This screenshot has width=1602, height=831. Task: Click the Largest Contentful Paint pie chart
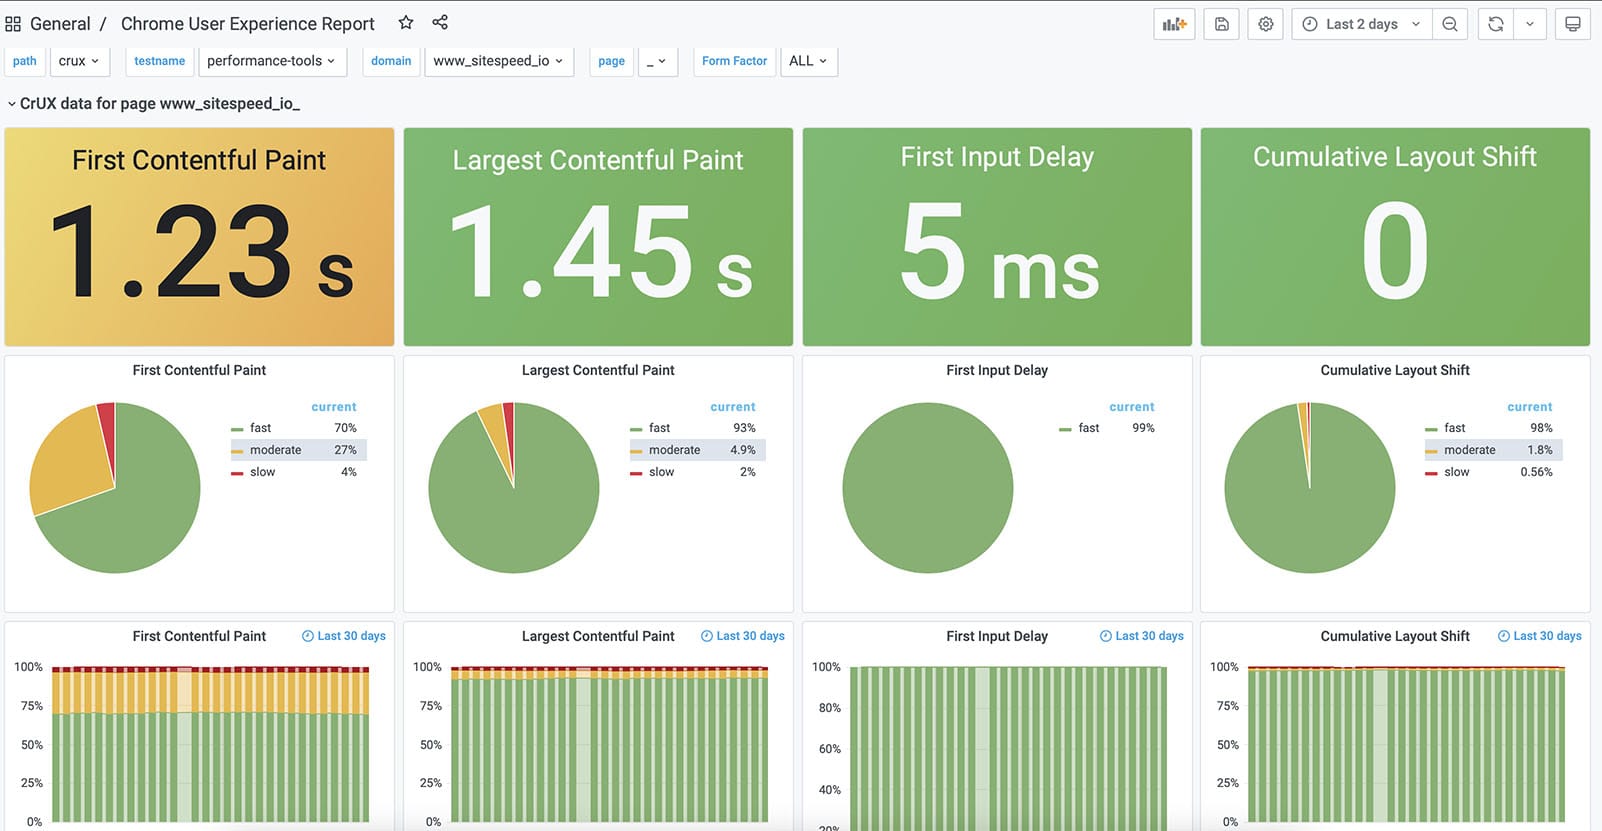click(x=514, y=488)
